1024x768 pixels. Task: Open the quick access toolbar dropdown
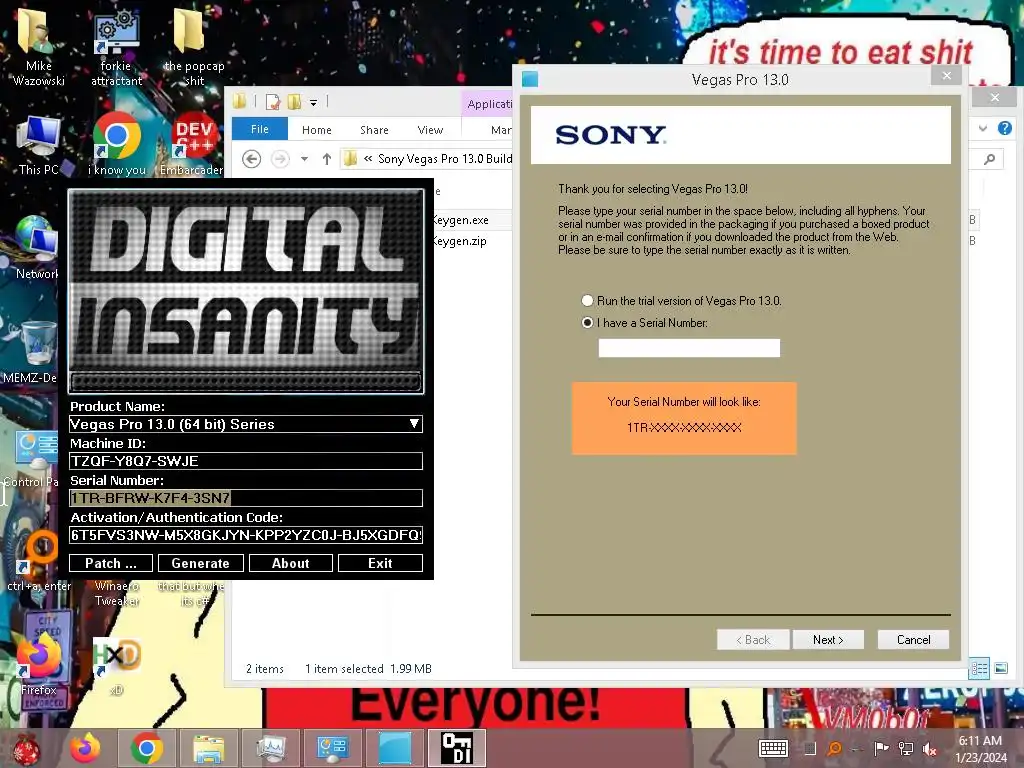click(313, 103)
